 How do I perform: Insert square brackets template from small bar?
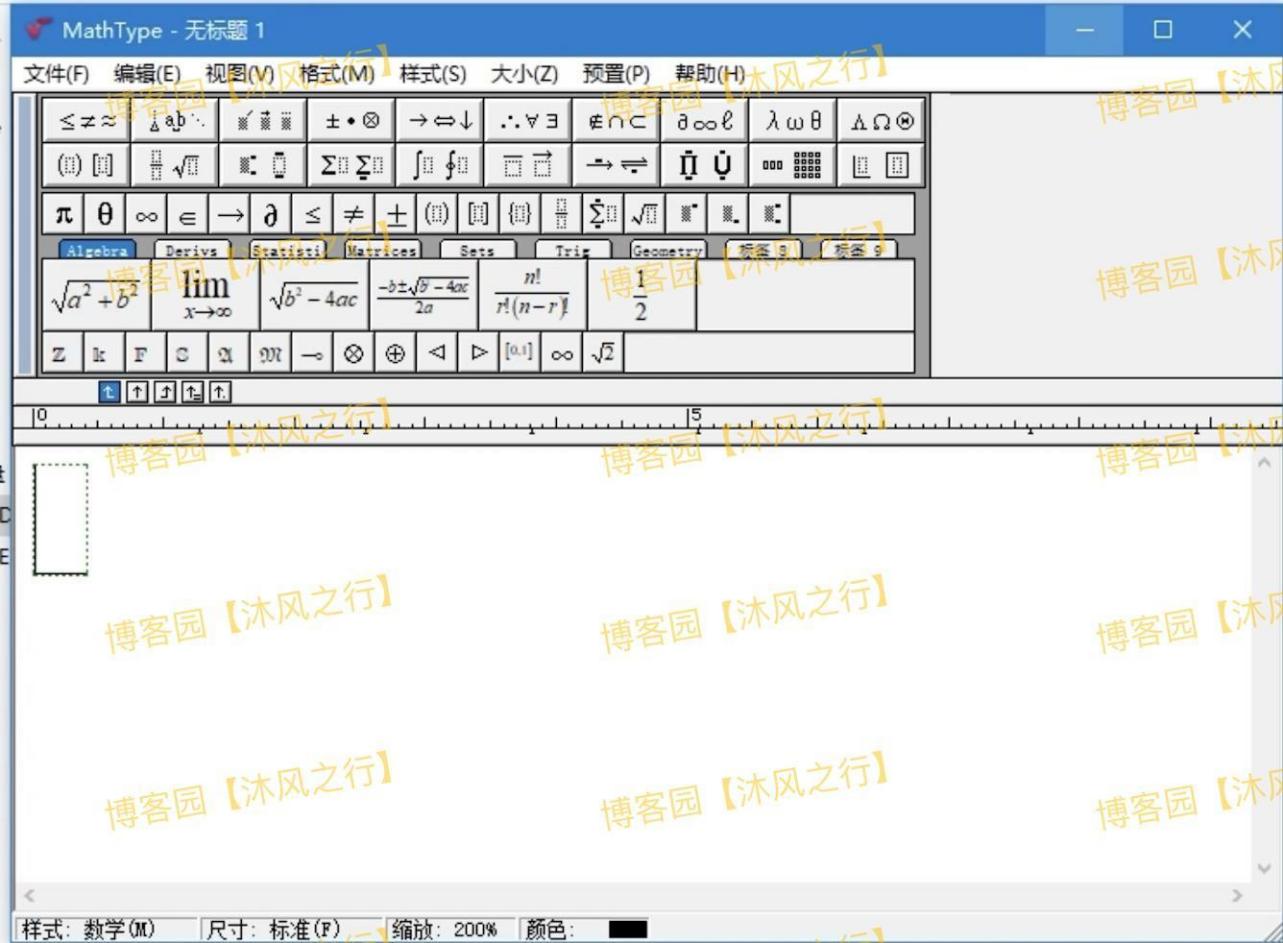pos(478,214)
